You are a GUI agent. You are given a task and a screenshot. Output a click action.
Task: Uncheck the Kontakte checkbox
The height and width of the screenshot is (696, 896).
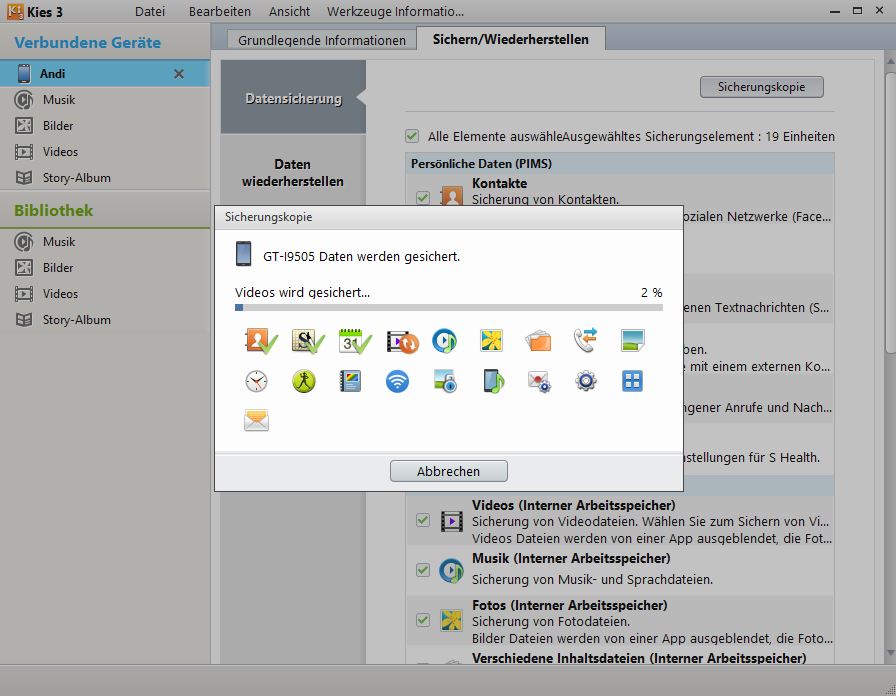click(x=422, y=197)
